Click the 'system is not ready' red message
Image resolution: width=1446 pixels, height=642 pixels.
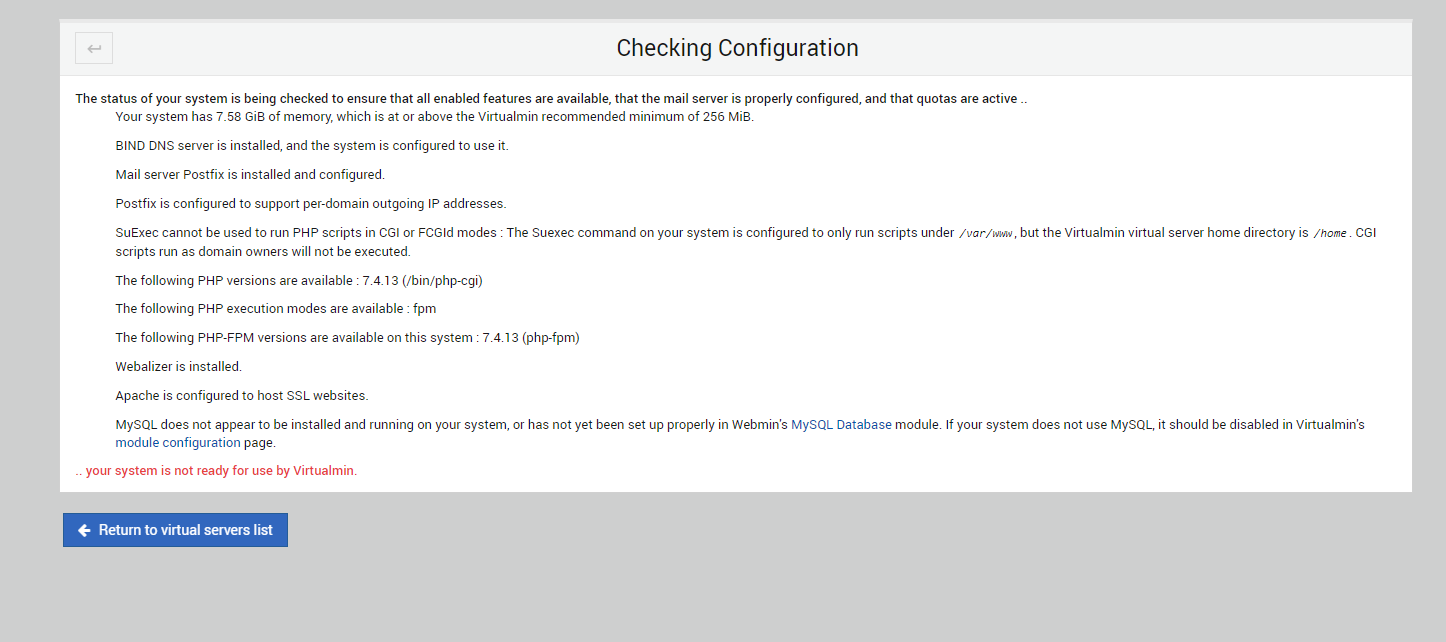(x=216, y=470)
